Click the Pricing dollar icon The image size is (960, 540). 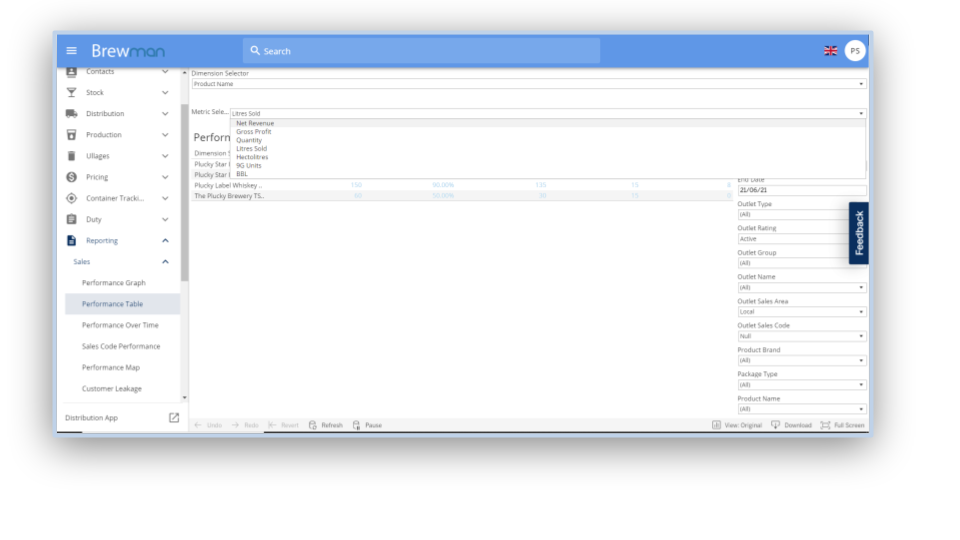click(x=72, y=177)
